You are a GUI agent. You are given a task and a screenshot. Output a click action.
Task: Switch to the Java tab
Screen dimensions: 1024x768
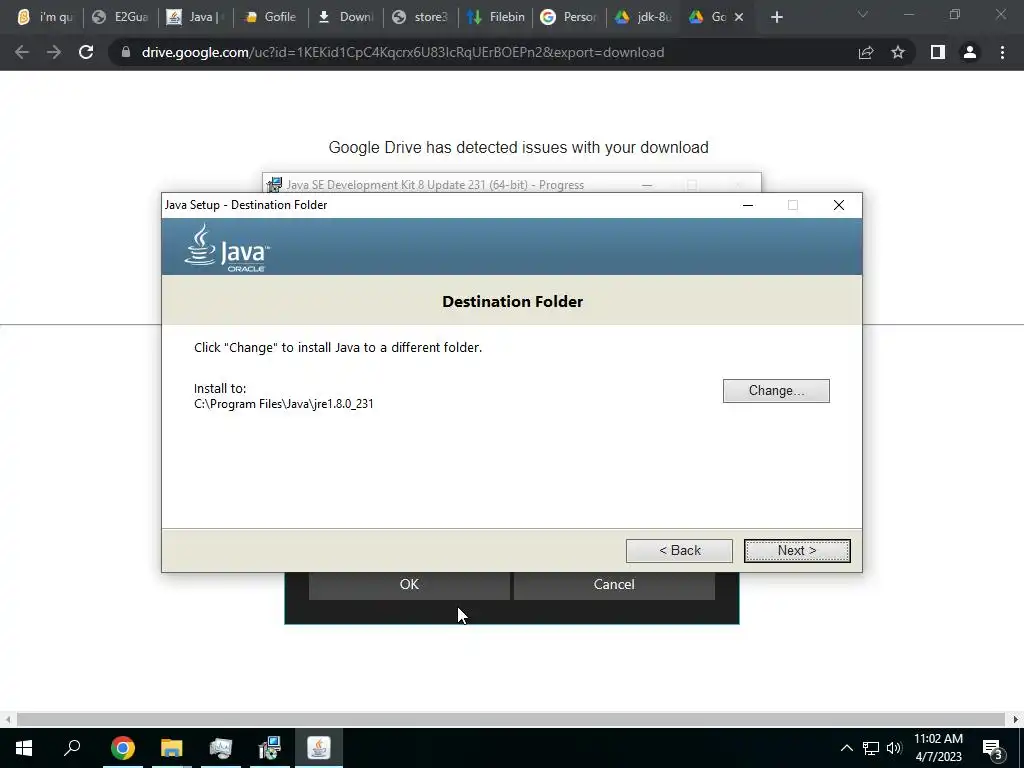tap(196, 17)
